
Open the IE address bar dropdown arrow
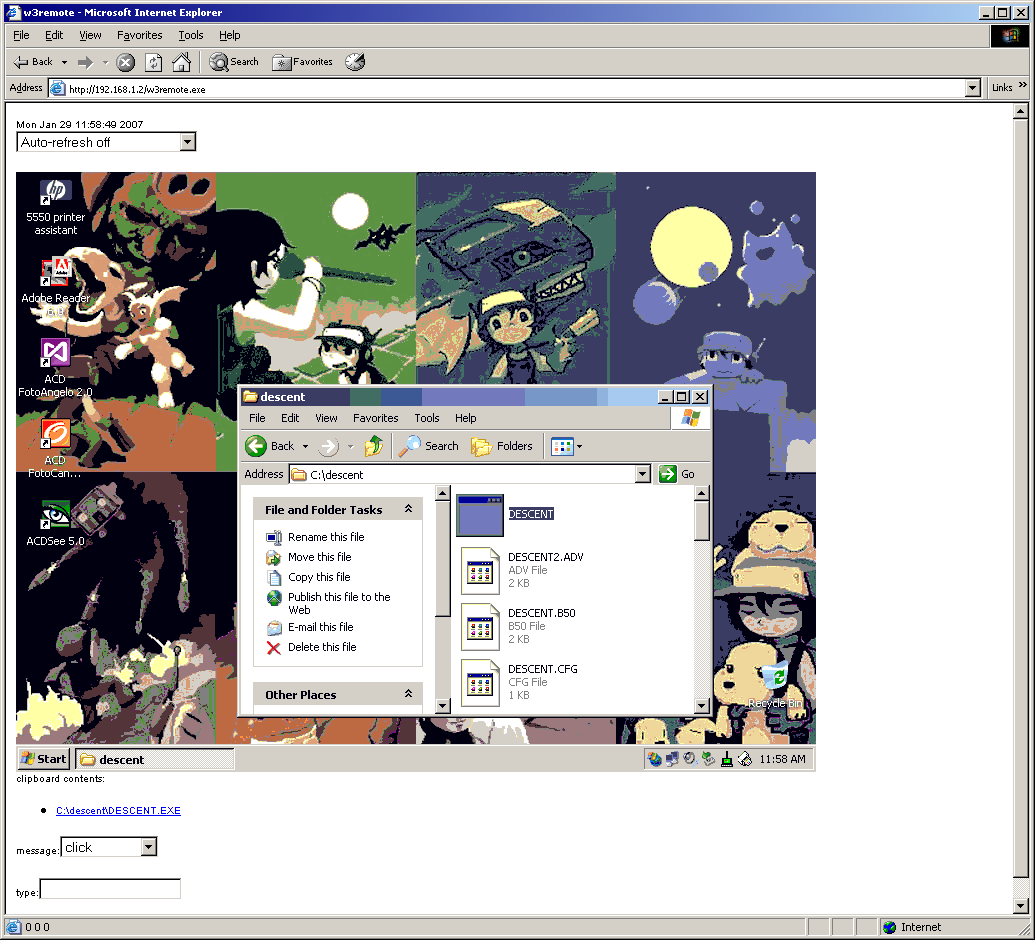coord(972,88)
